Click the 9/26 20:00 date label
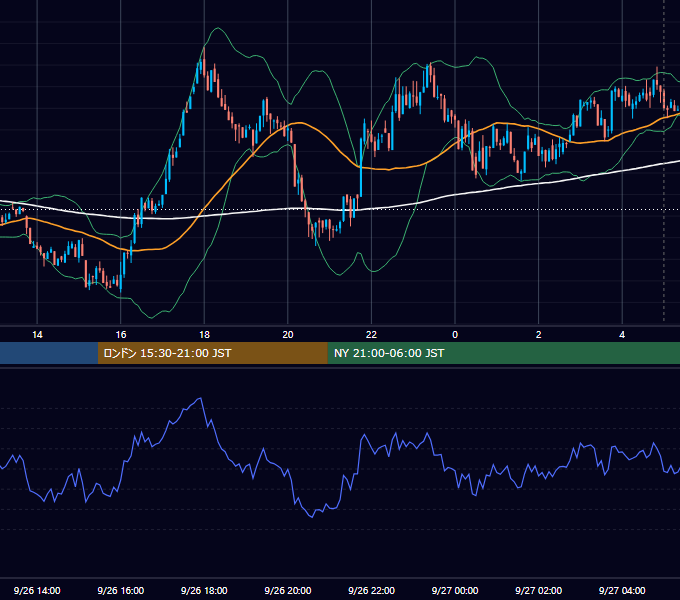680x600 pixels. (x=288, y=590)
